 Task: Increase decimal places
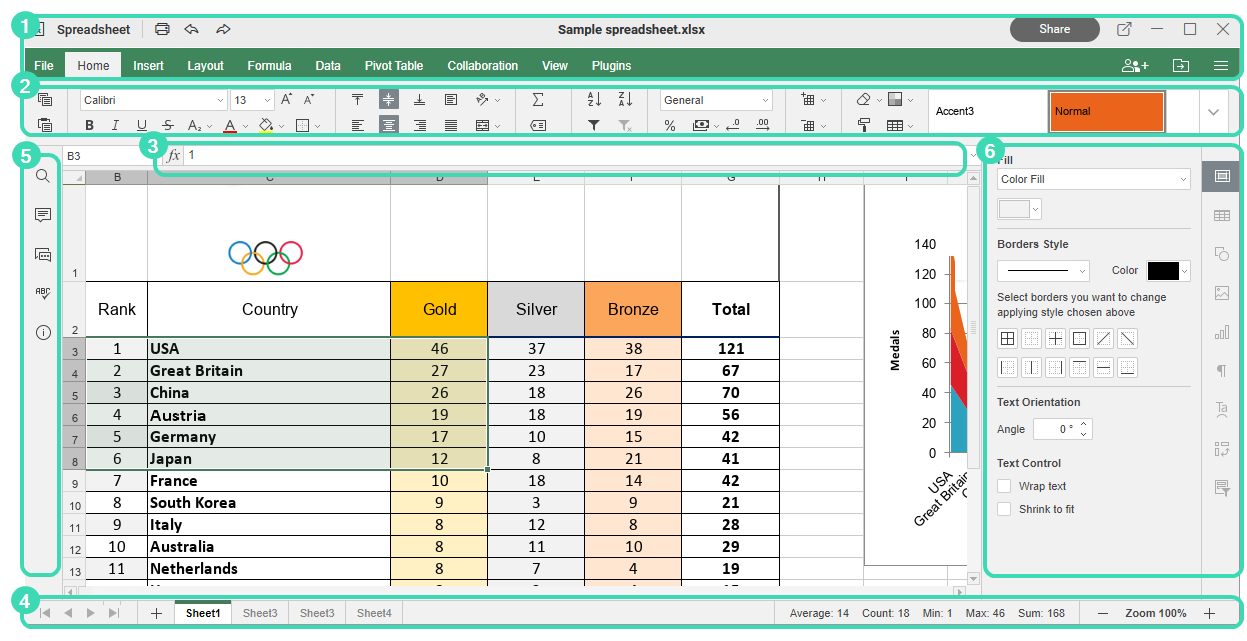point(763,126)
